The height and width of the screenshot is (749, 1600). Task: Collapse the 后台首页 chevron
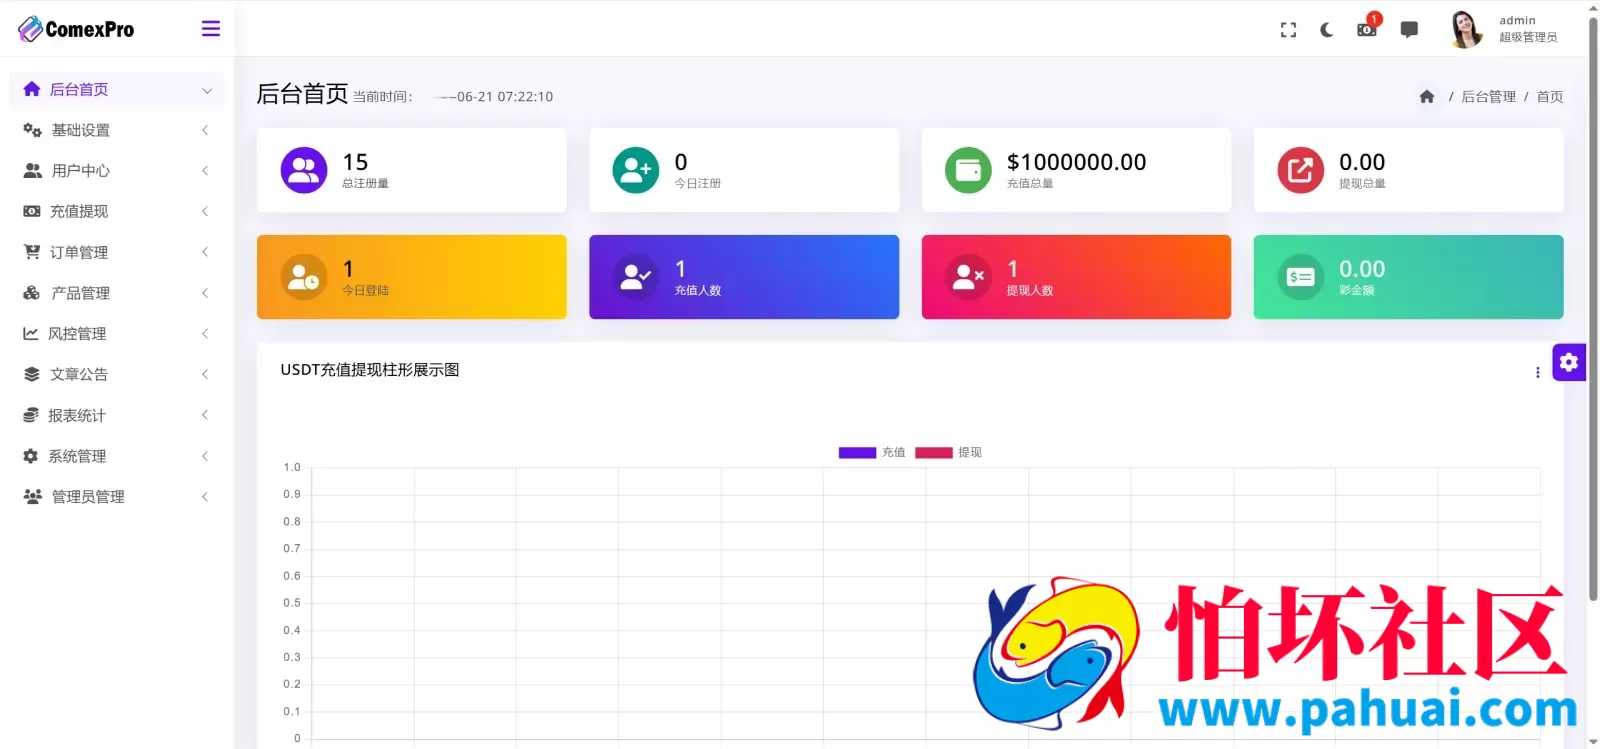[207, 90]
